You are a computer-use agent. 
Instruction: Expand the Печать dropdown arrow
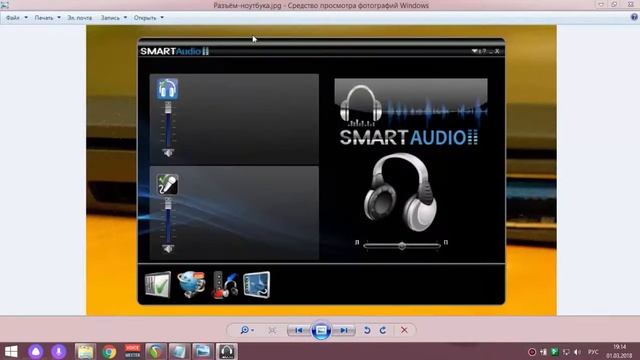59,18
